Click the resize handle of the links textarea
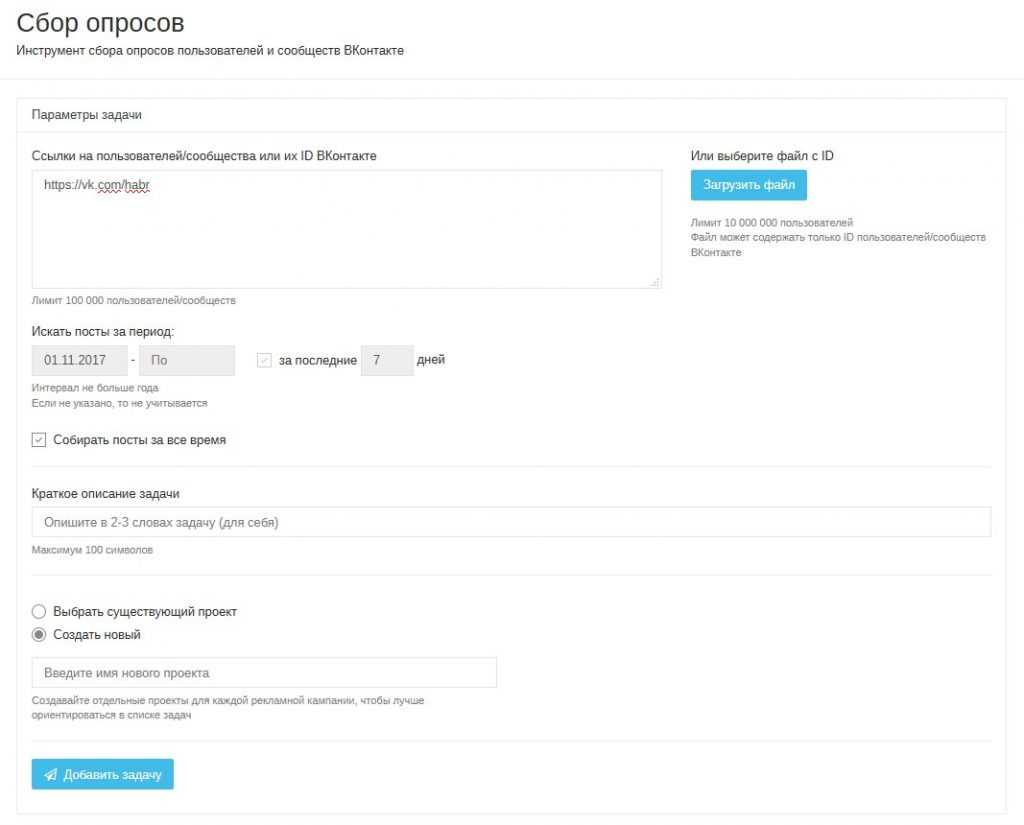The width and height of the screenshot is (1024, 825). click(655, 283)
